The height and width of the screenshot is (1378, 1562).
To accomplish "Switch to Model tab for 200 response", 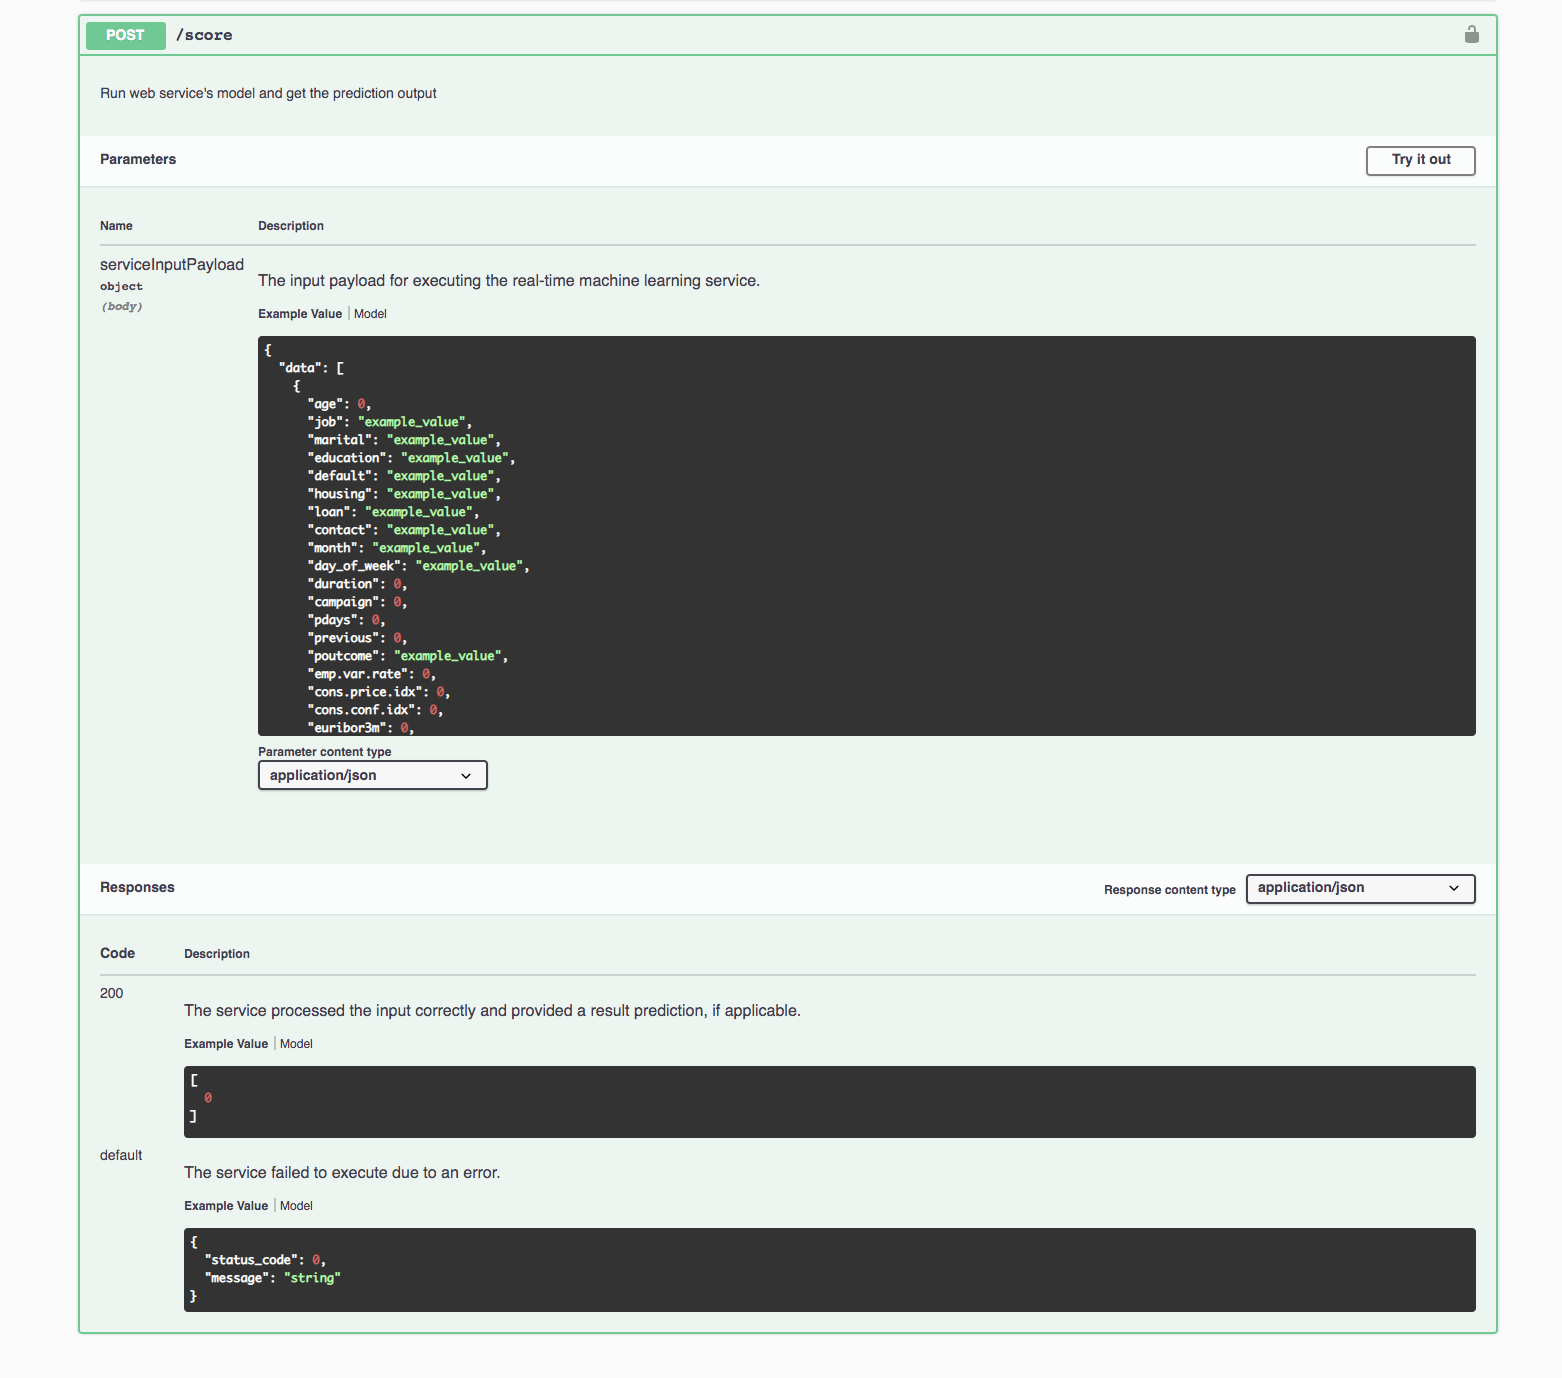I will tap(296, 1044).
